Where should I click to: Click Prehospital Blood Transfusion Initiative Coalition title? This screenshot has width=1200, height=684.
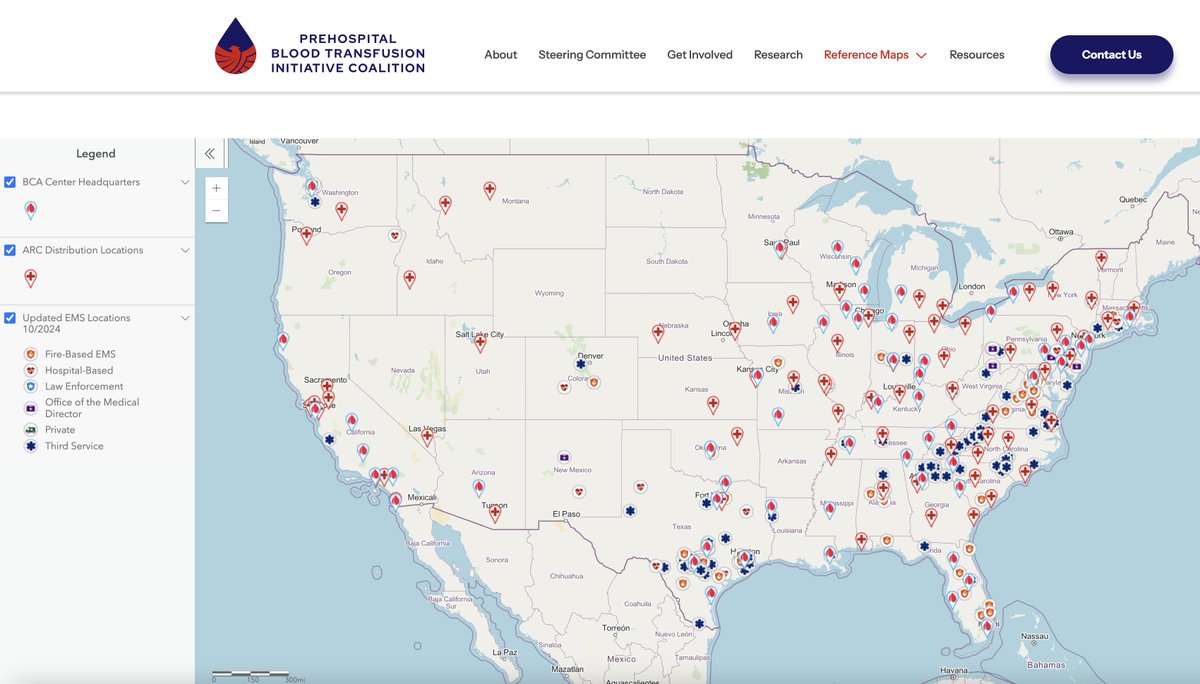[x=348, y=53]
